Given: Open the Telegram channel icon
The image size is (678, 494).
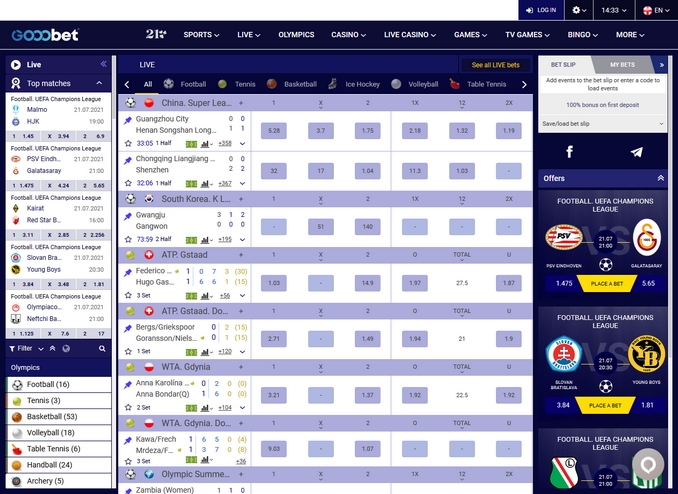Looking at the screenshot, I should pyautogui.click(x=636, y=152).
